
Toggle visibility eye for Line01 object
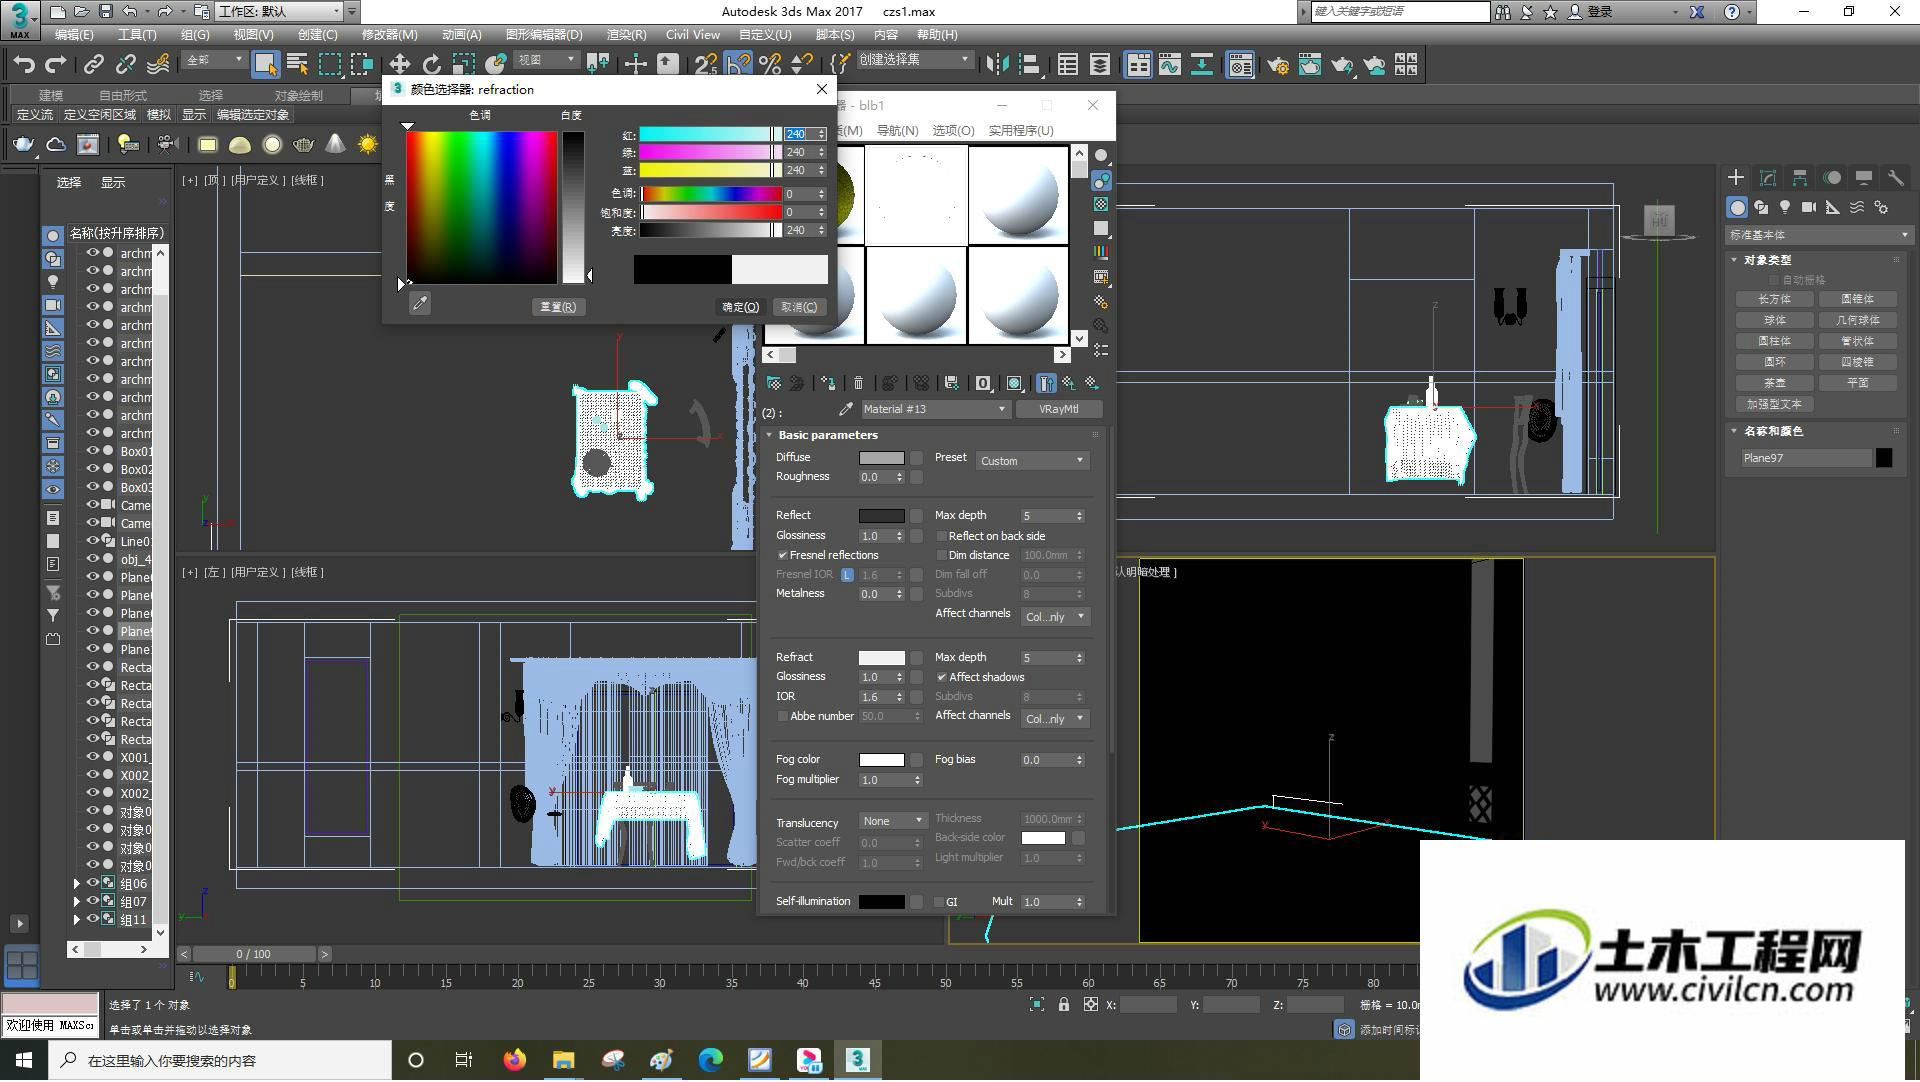click(92, 541)
